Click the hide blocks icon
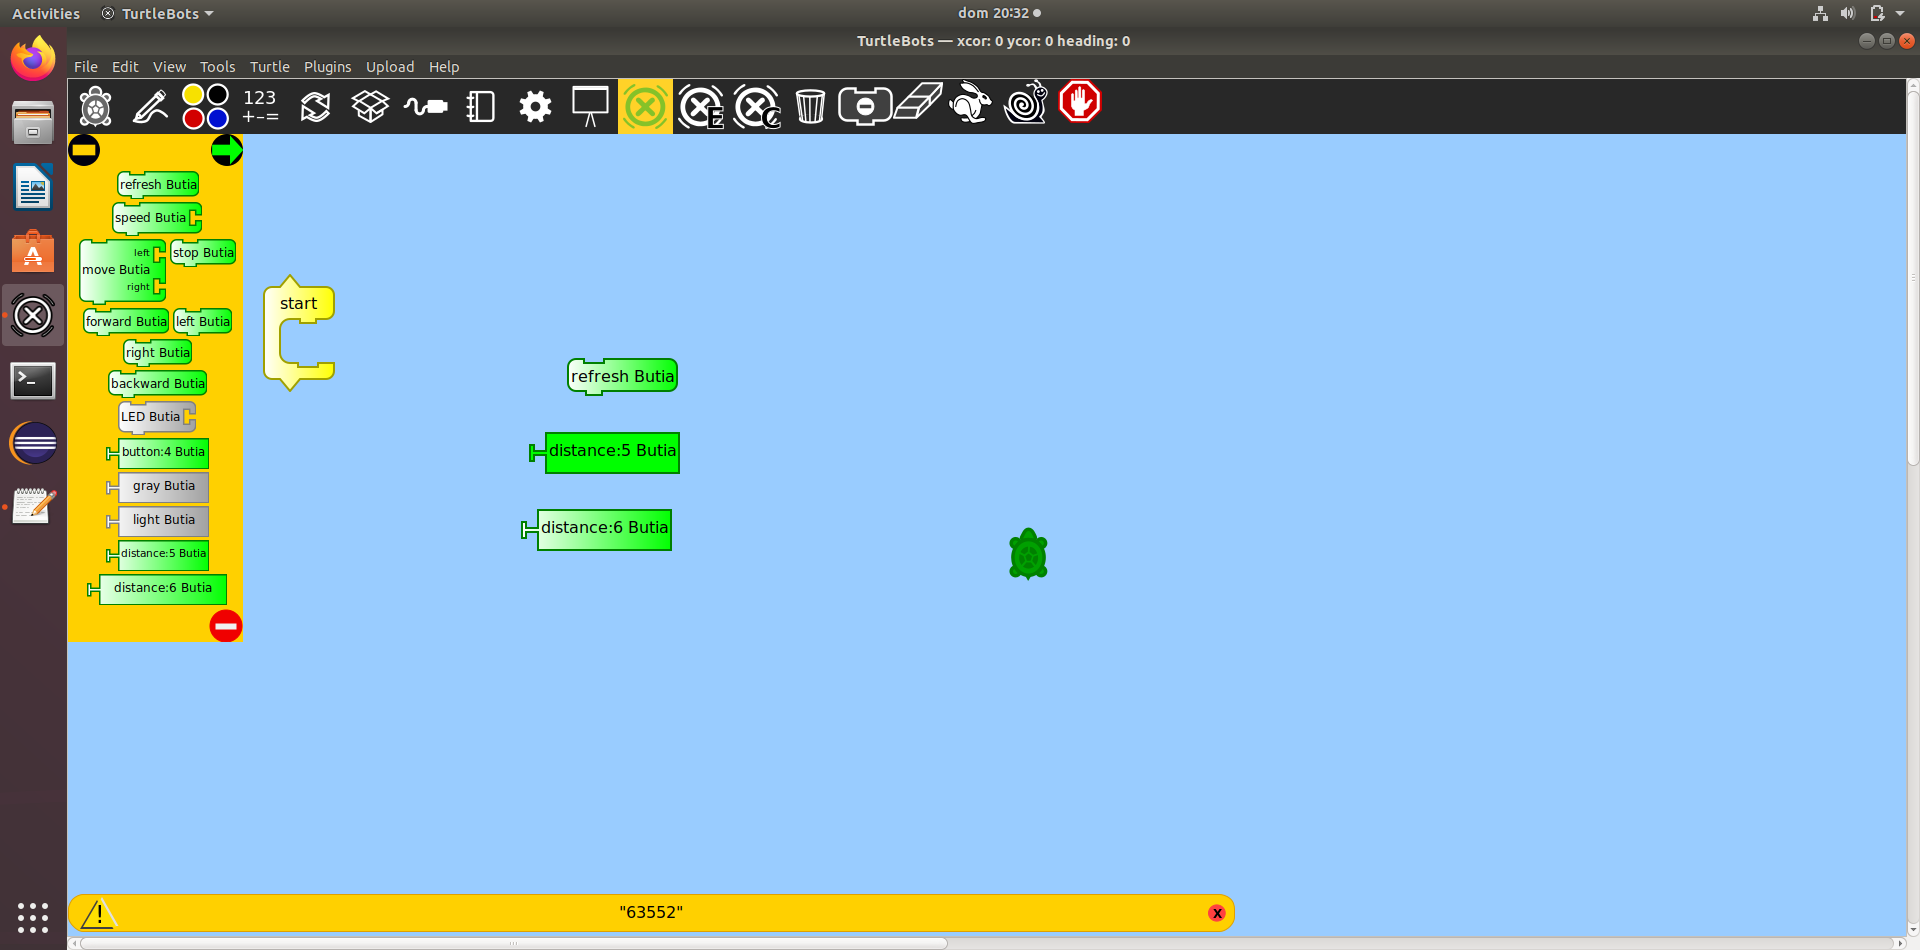This screenshot has height=950, width=1920. pyautogui.click(x=865, y=106)
